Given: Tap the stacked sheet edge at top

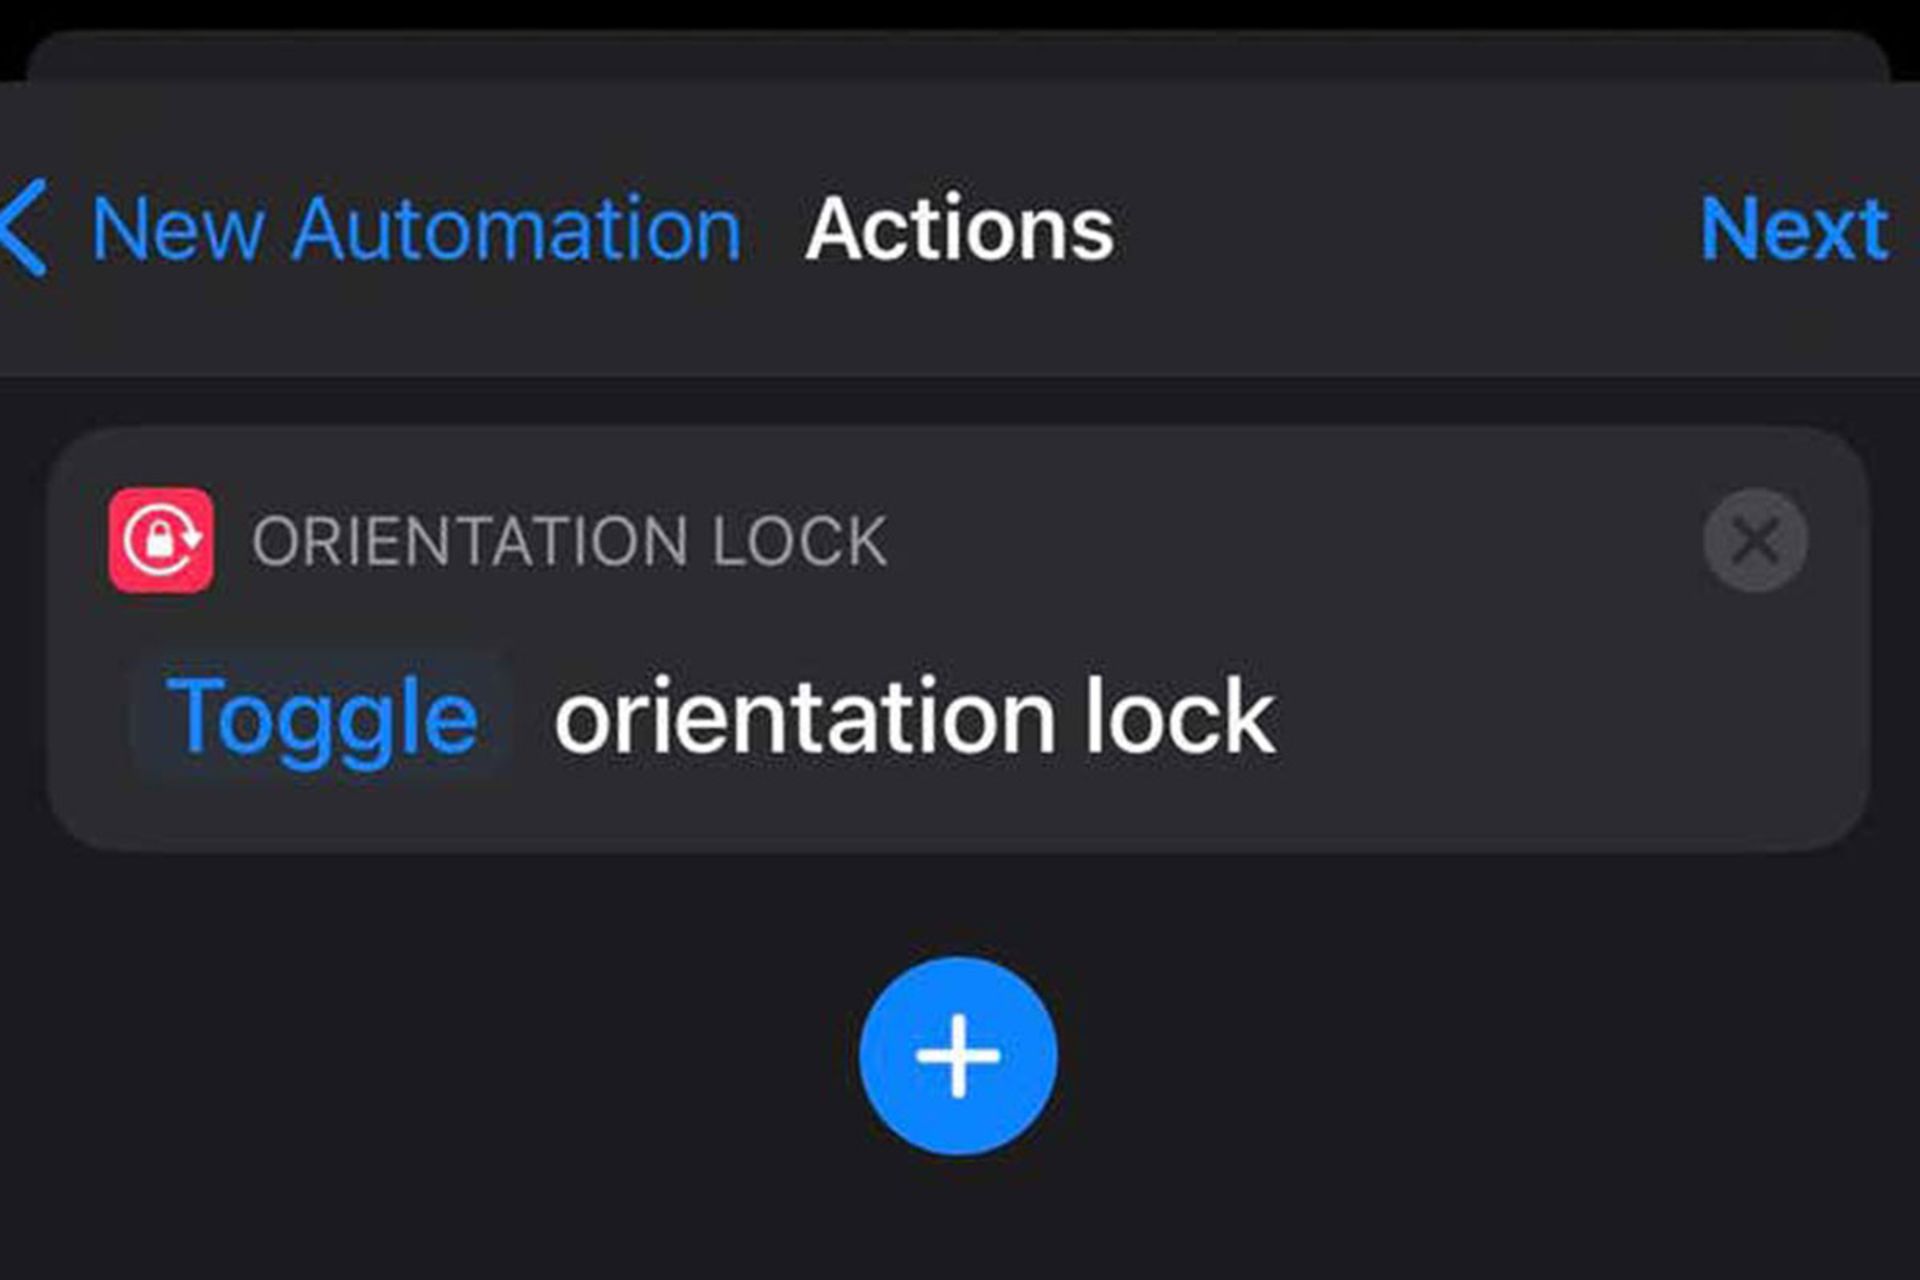Looking at the screenshot, I should pos(958,56).
